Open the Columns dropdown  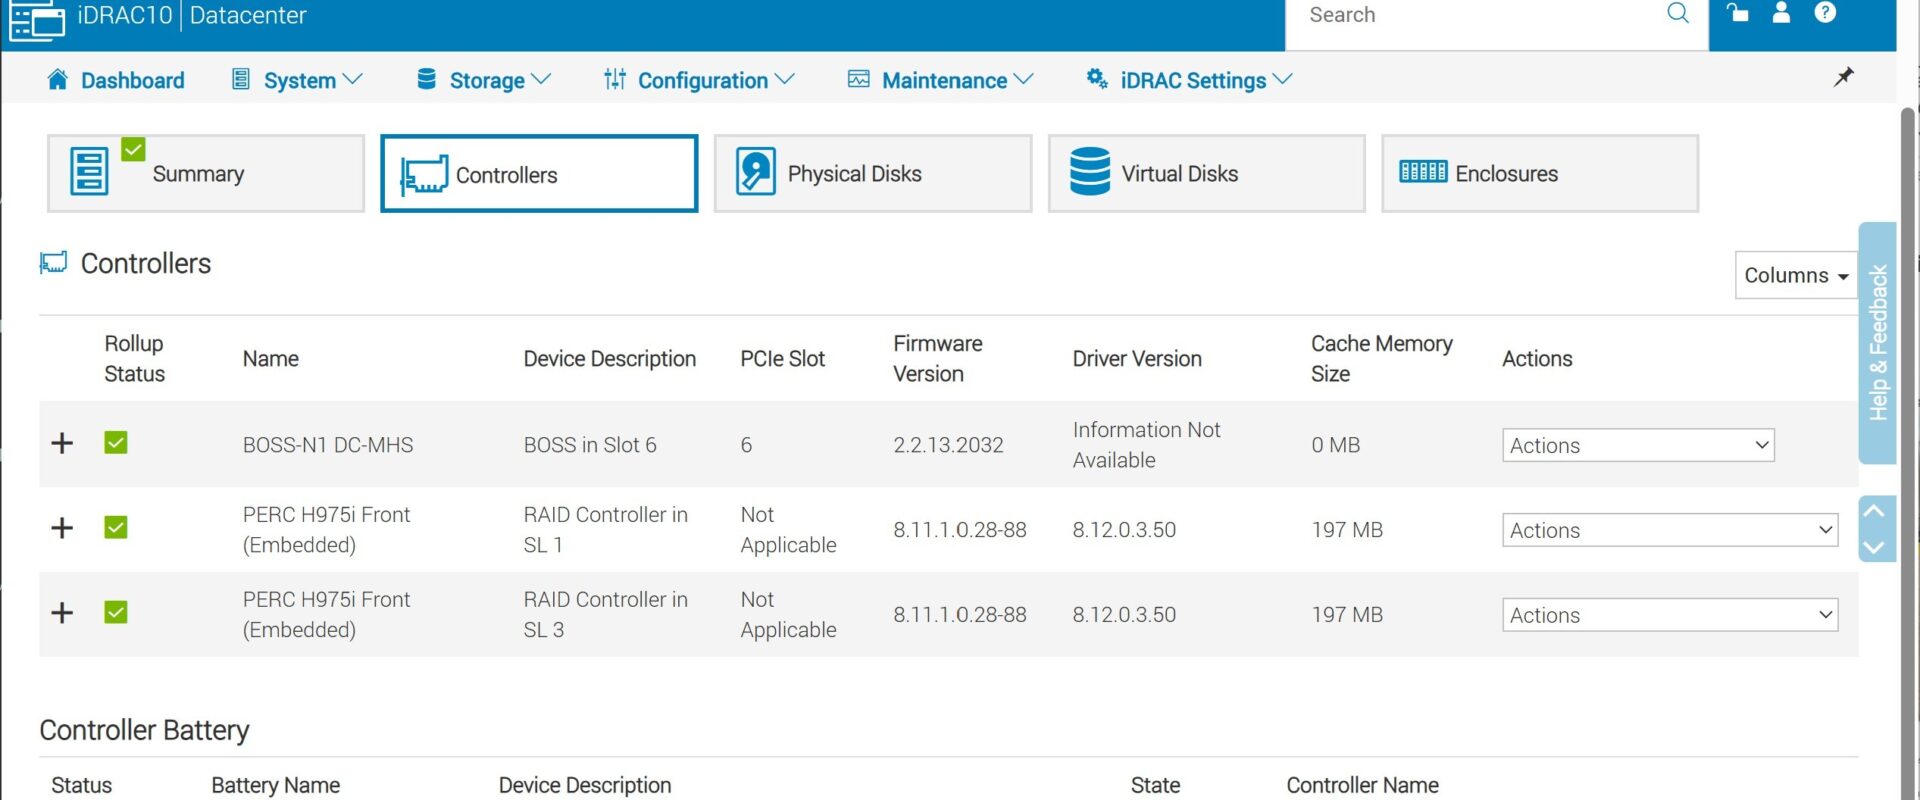click(x=1795, y=275)
